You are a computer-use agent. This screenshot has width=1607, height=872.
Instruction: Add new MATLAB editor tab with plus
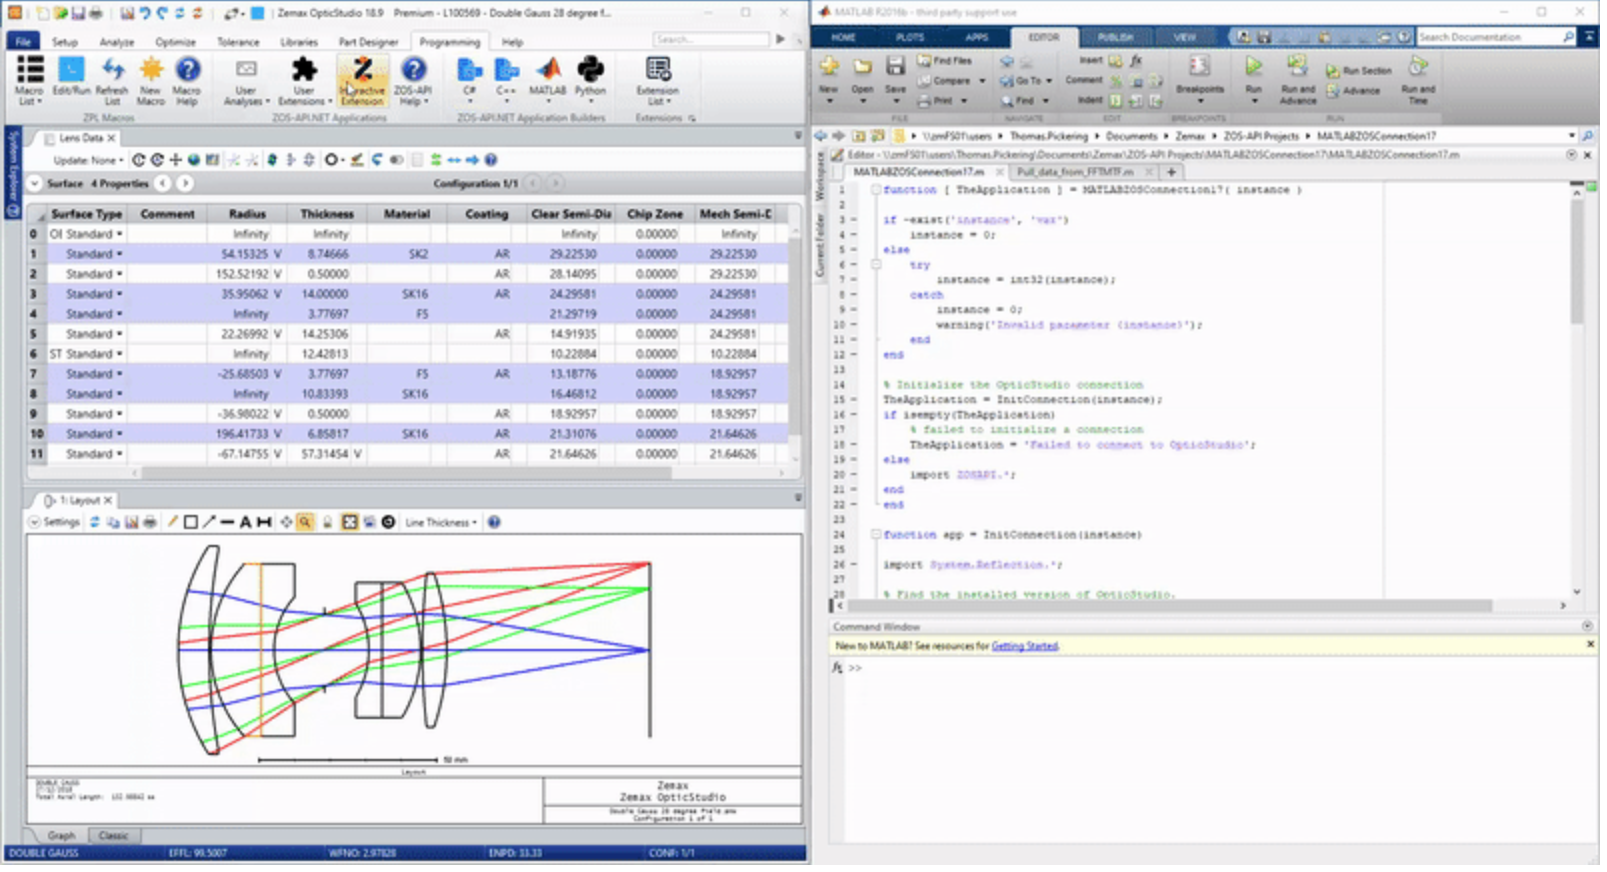tap(1171, 172)
